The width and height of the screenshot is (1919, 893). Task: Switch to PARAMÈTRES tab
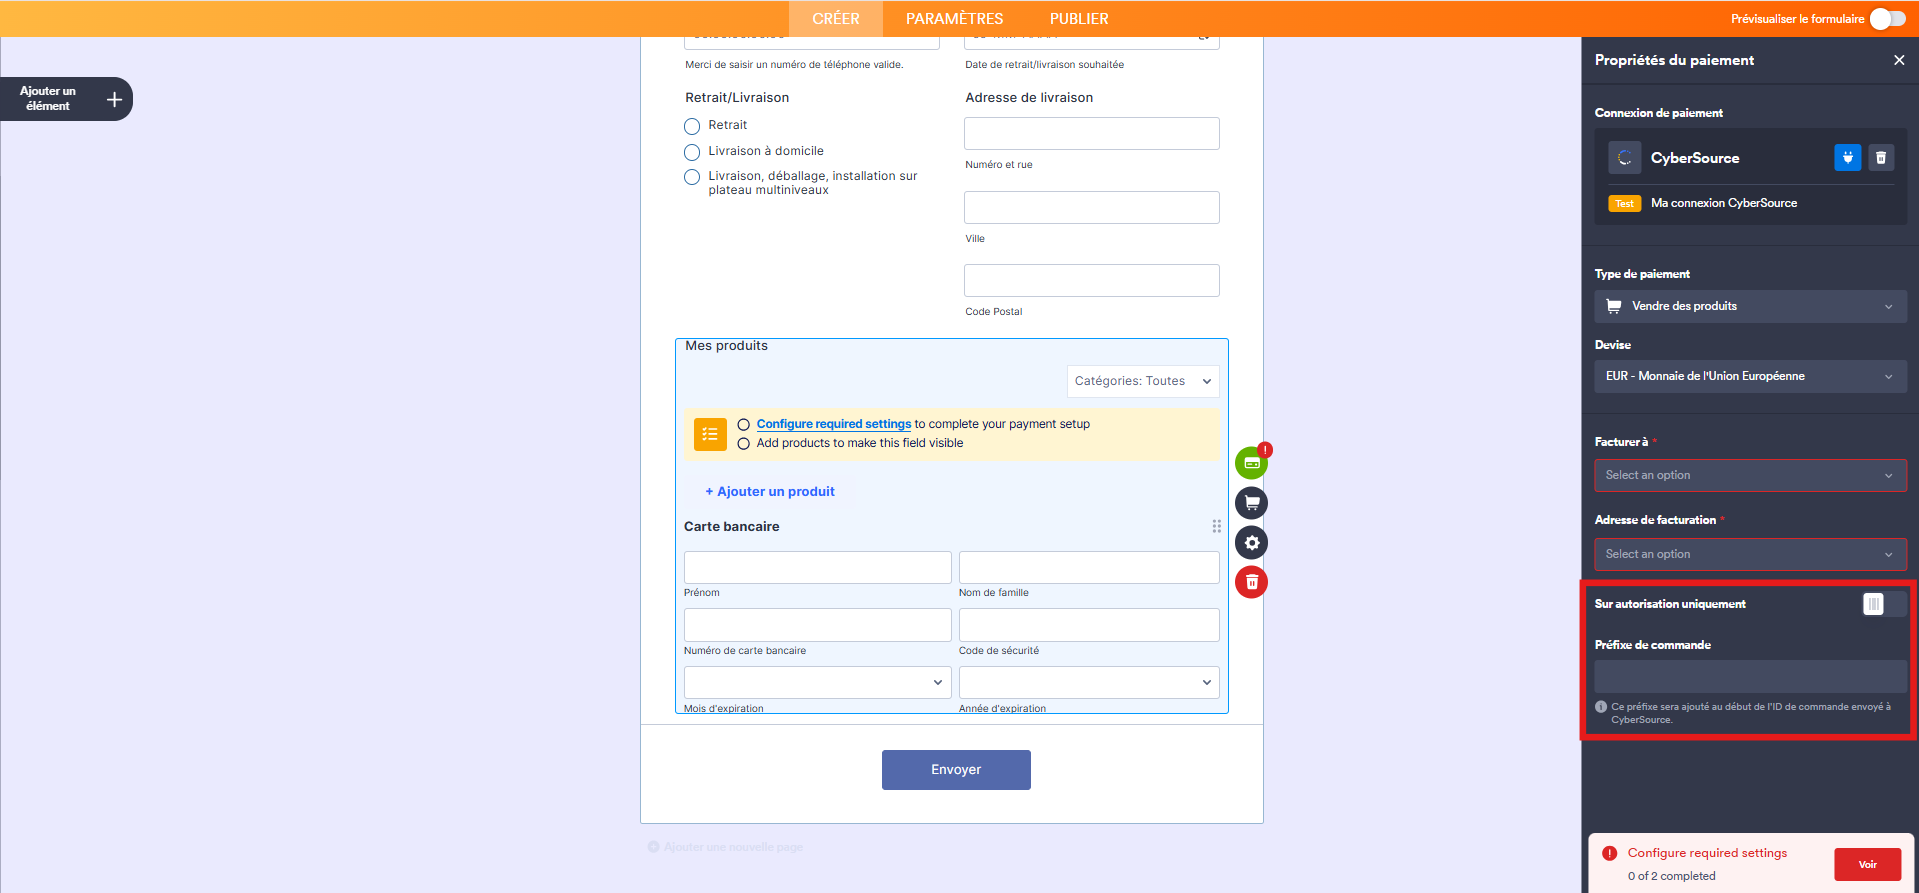[954, 19]
